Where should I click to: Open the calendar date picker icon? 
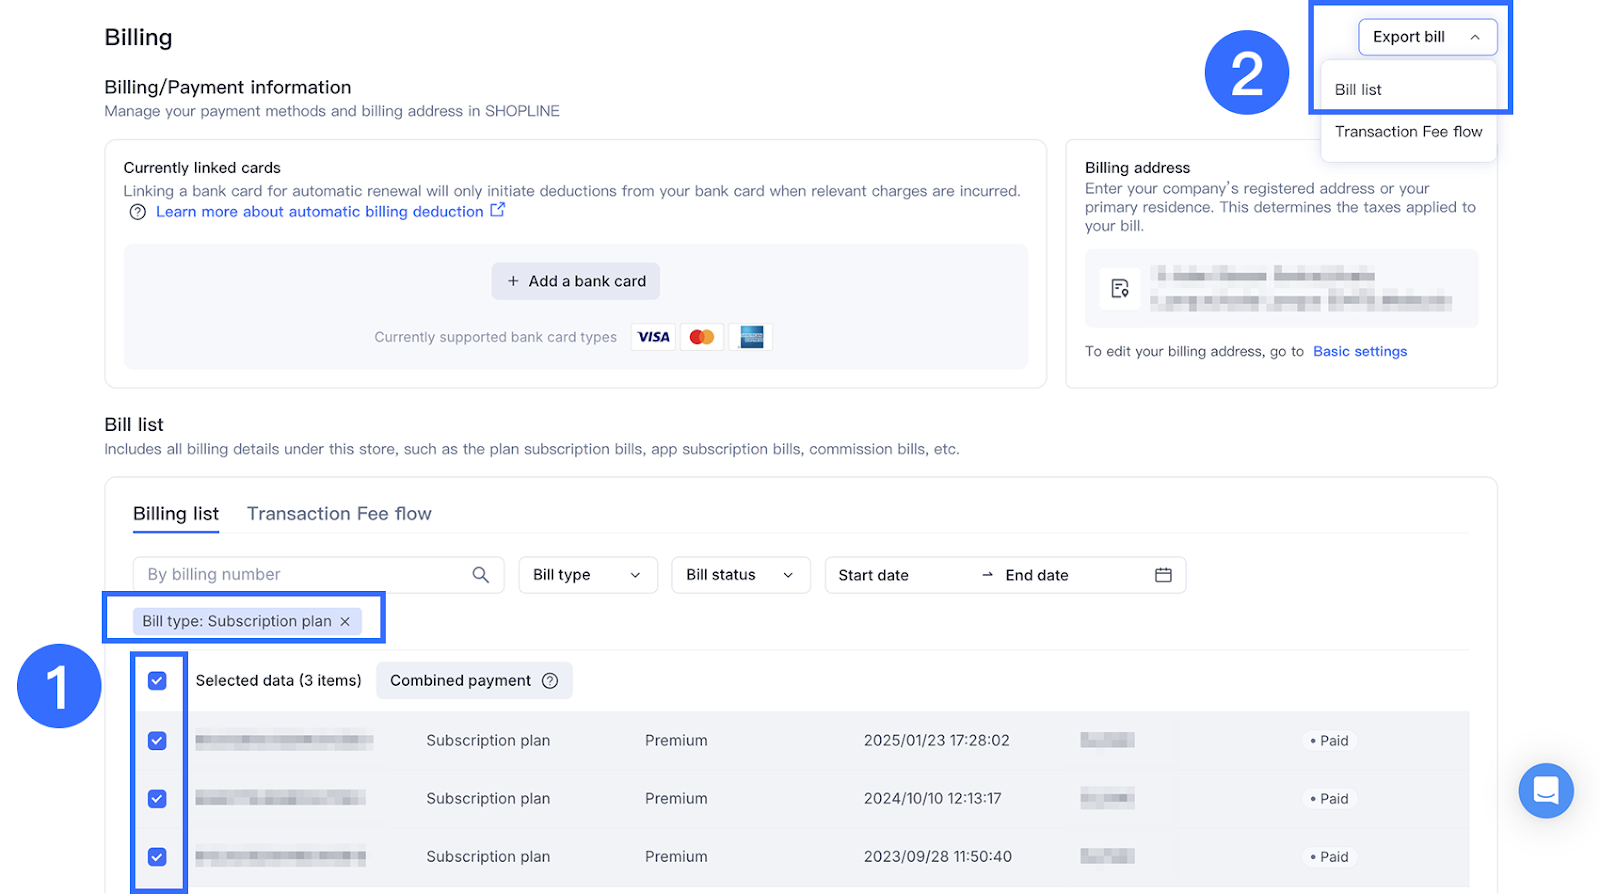coord(1163,575)
